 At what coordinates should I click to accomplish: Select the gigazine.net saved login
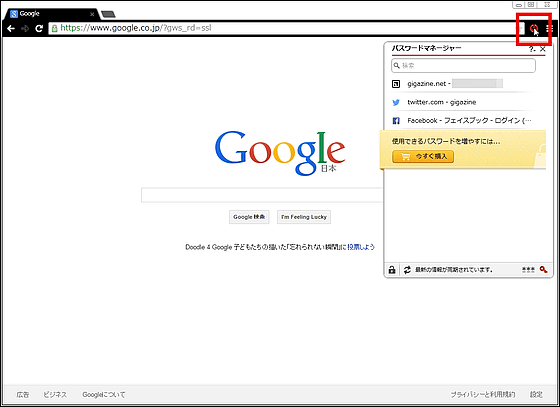point(463,84)
